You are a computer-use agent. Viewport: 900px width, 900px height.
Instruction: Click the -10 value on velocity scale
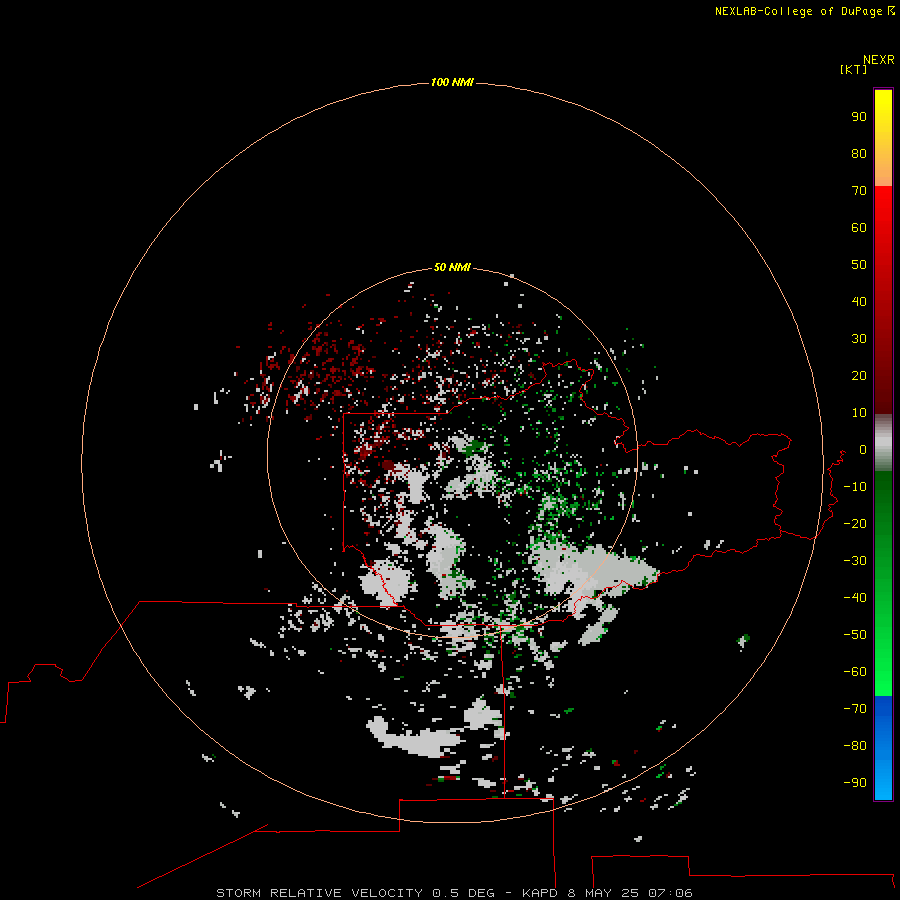[855, 487]
